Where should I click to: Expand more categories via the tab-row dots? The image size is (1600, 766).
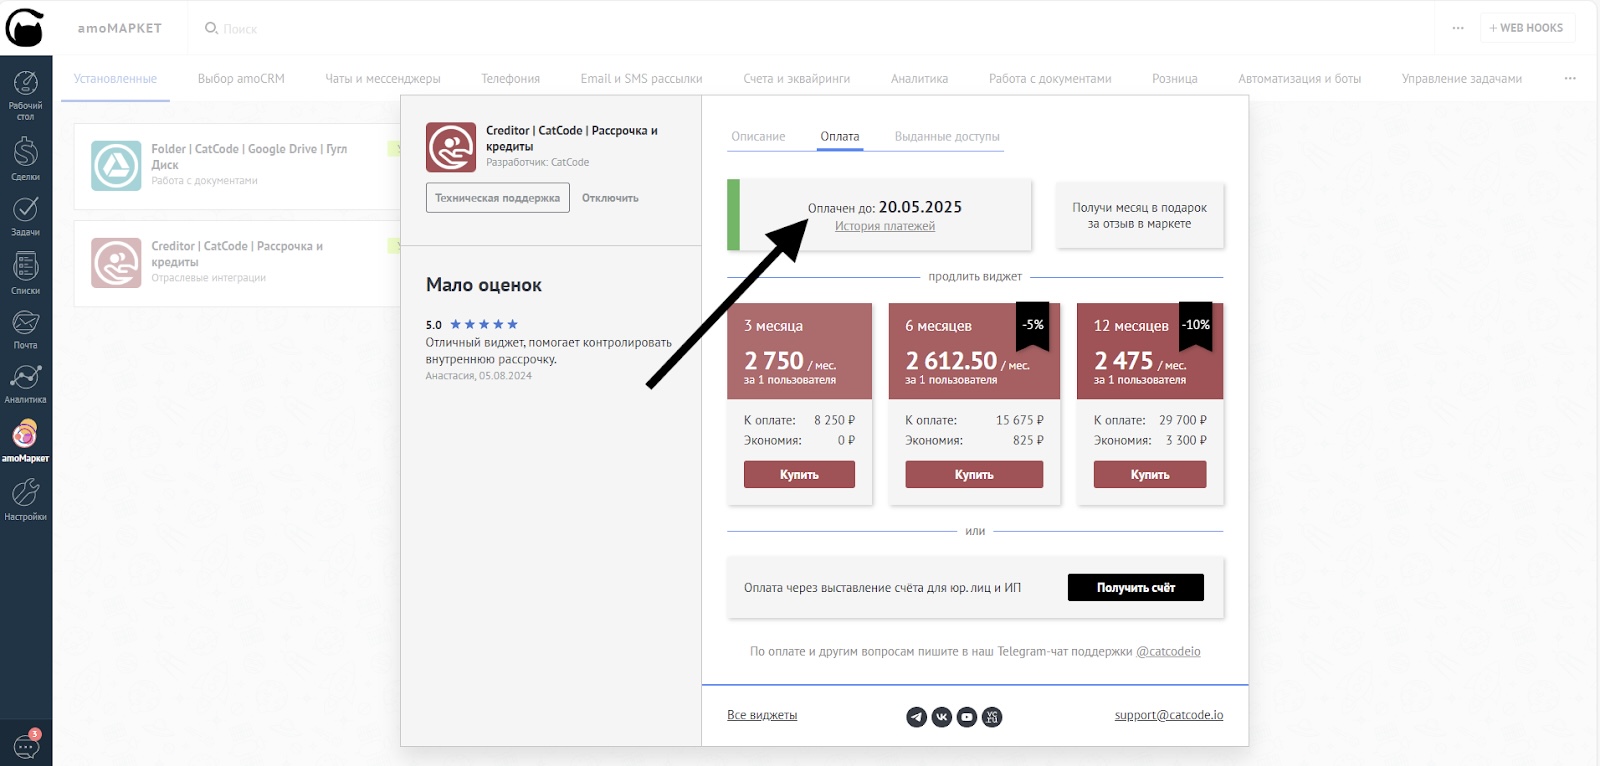pyautogui.click(x=1570, y=78)
